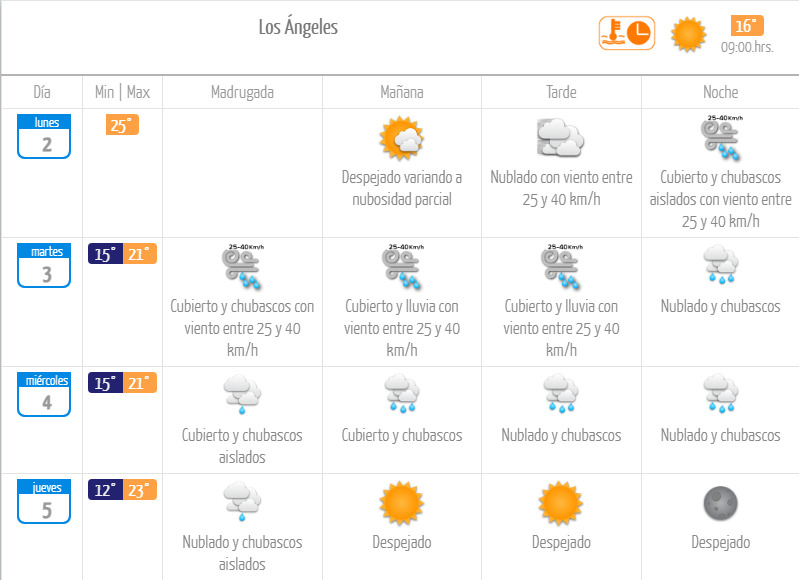Click the Los Ángeles city title

click(x=298, y=27)
